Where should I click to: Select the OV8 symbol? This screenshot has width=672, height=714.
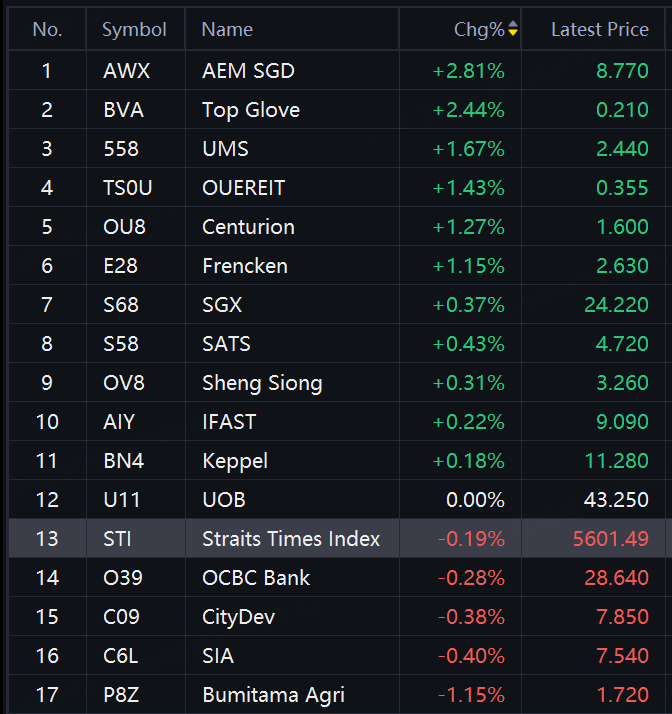click(x=124, y=383)
